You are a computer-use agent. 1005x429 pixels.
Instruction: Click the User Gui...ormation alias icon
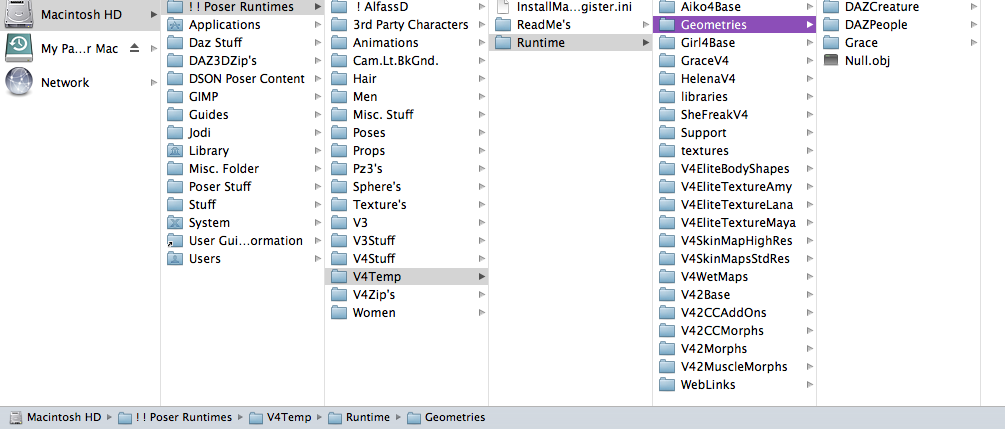[x=175, y=240]
